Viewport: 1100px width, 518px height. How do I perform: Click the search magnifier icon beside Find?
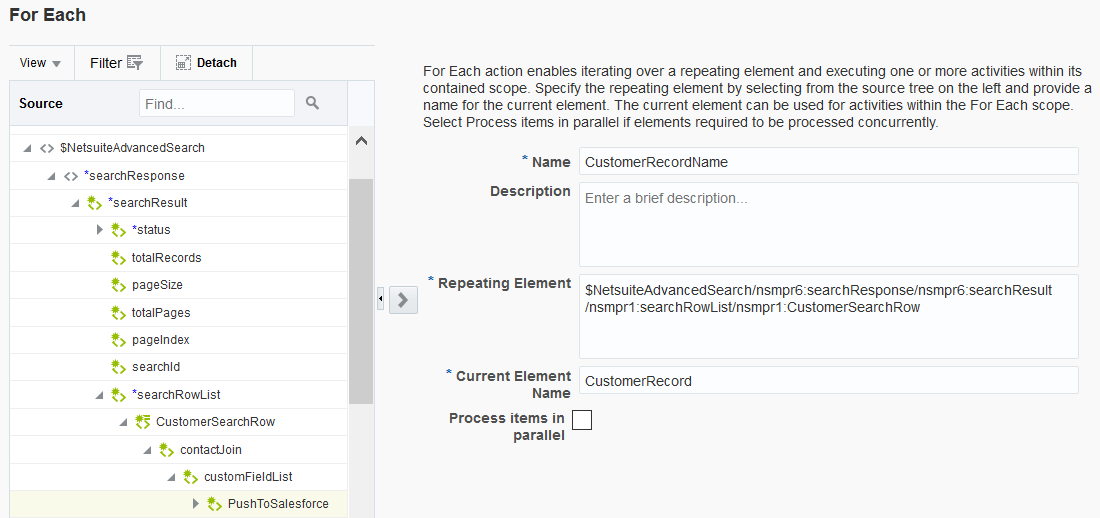[312, 103]
